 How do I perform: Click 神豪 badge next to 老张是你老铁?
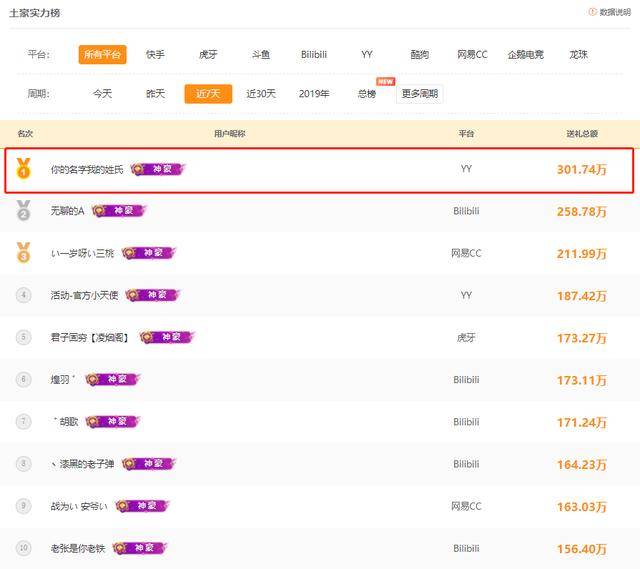click(140, 548)
